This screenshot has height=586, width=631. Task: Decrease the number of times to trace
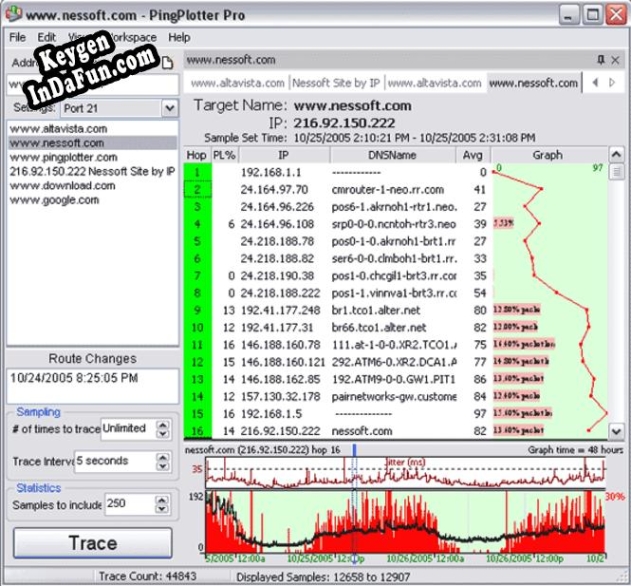163,433
